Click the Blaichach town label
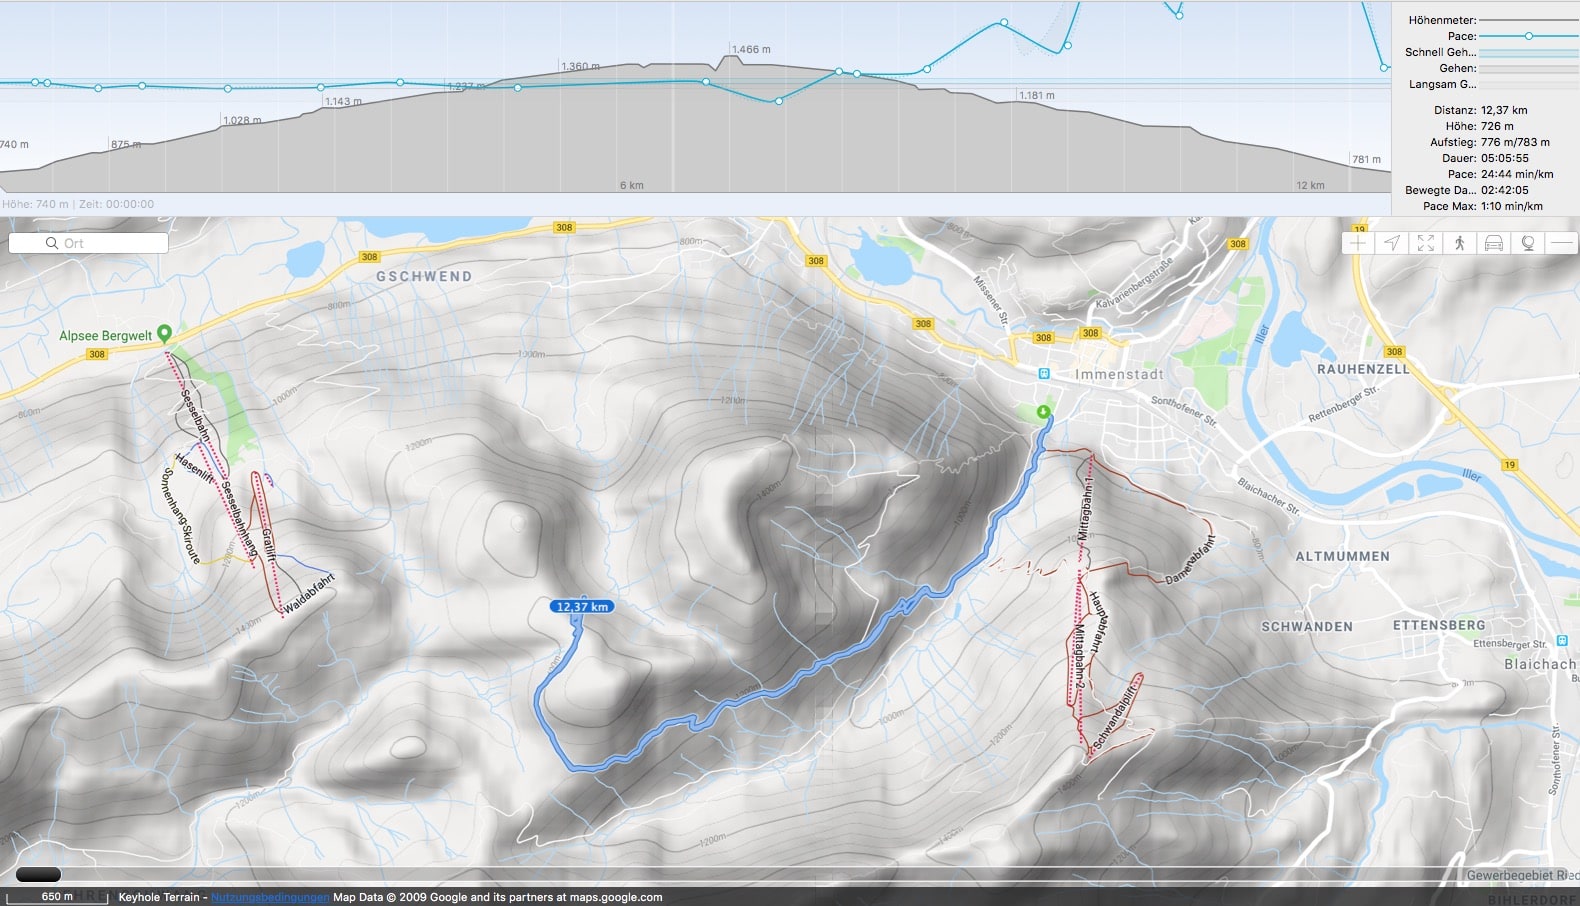 [1540, 664]
